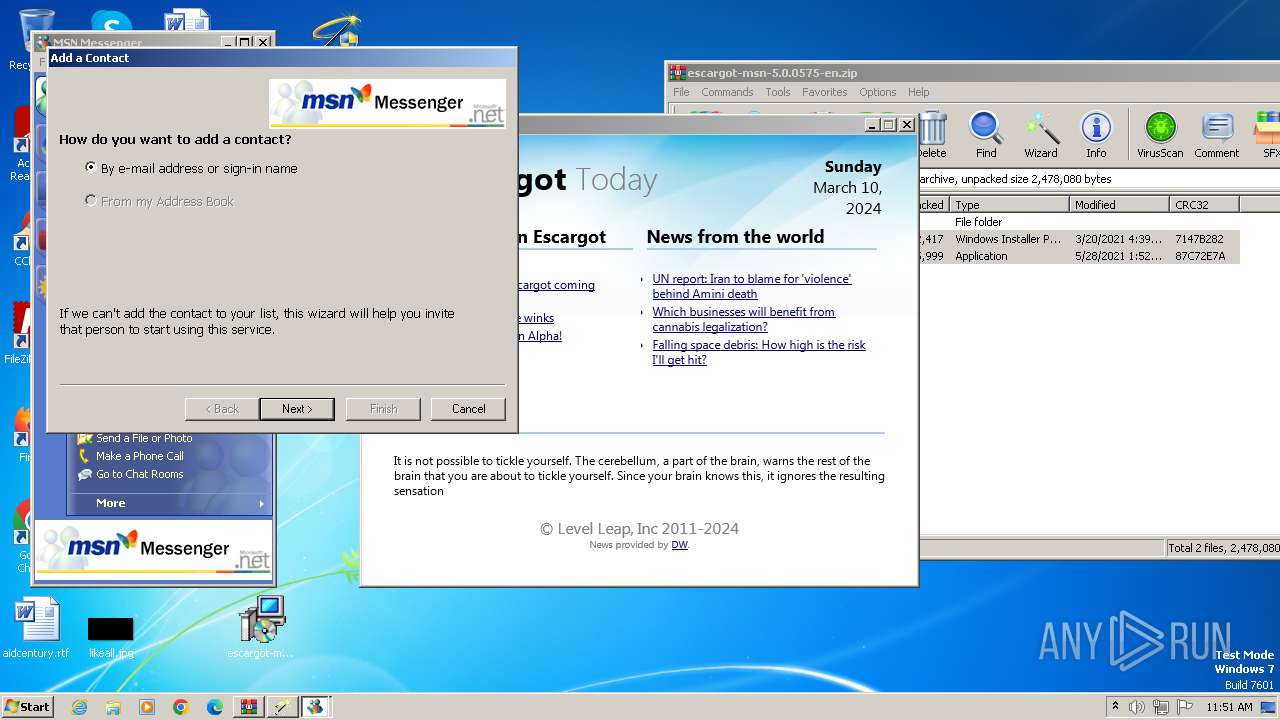Click the Back button in the wizard
The width and height of the screenshot is (1280, 720).
tap(222, 409)
